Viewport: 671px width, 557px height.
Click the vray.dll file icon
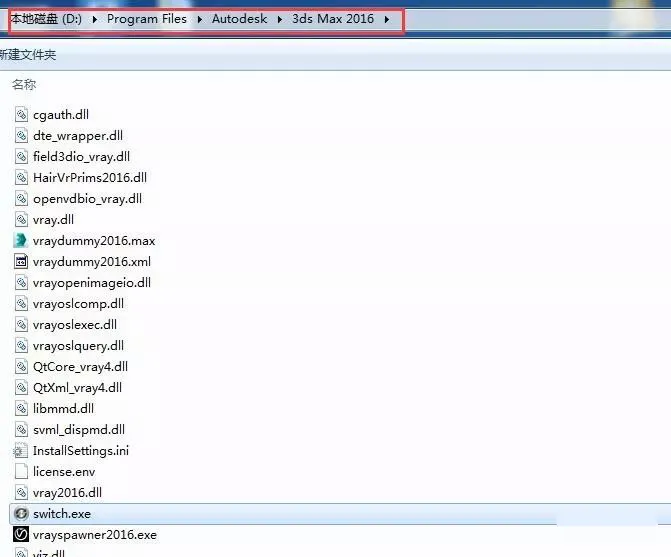[x=21, y=219]
